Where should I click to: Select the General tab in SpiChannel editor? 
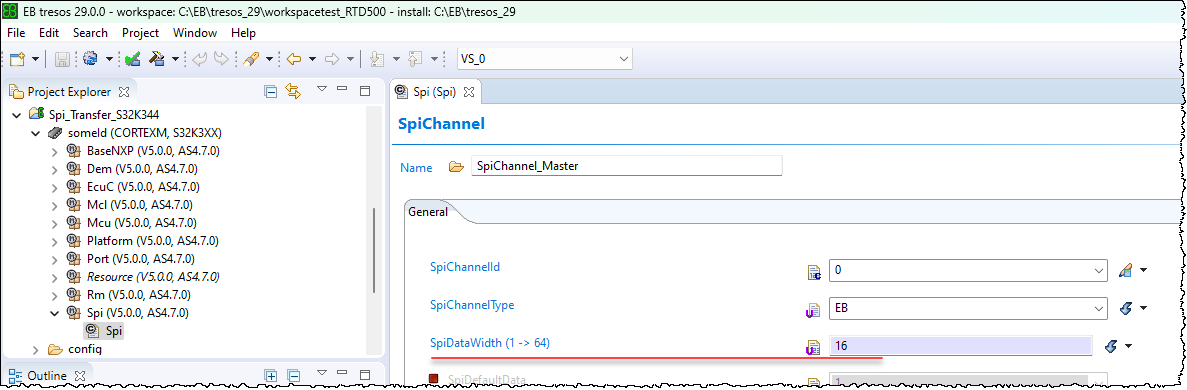pyautogui.click(x=428, y=212)
